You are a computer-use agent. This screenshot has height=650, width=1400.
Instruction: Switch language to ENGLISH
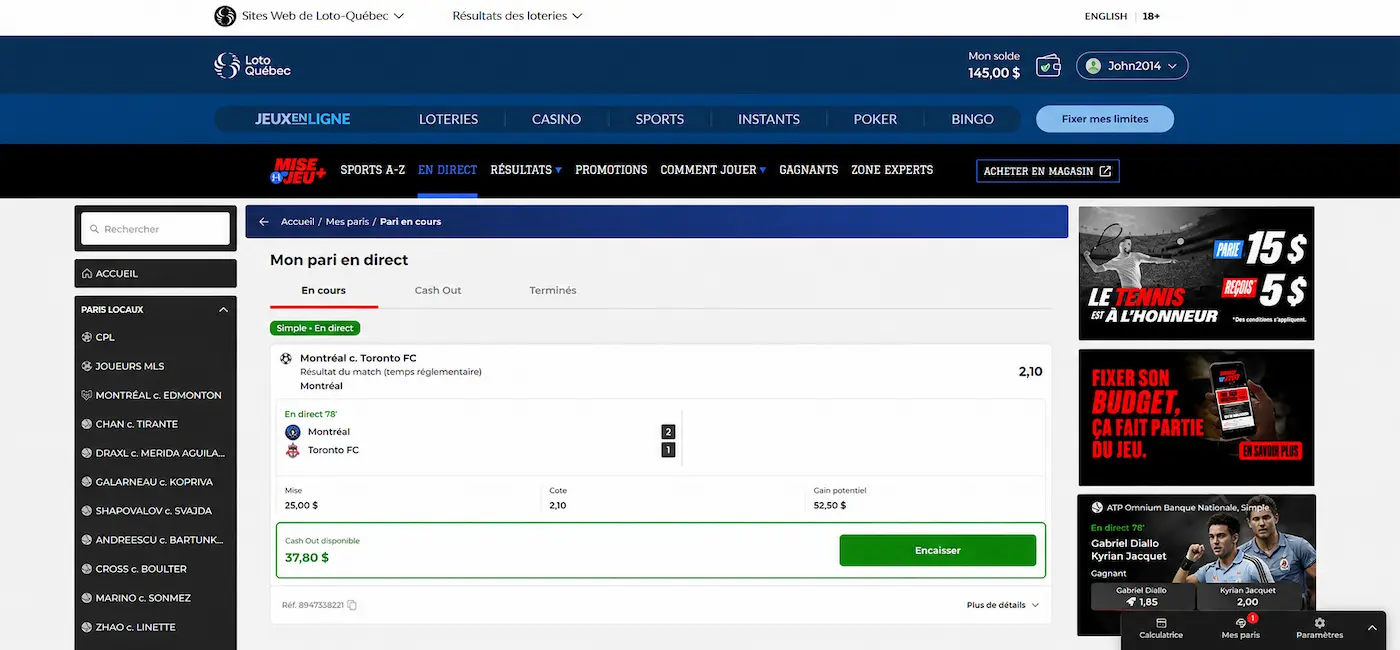click(1106, 16)
